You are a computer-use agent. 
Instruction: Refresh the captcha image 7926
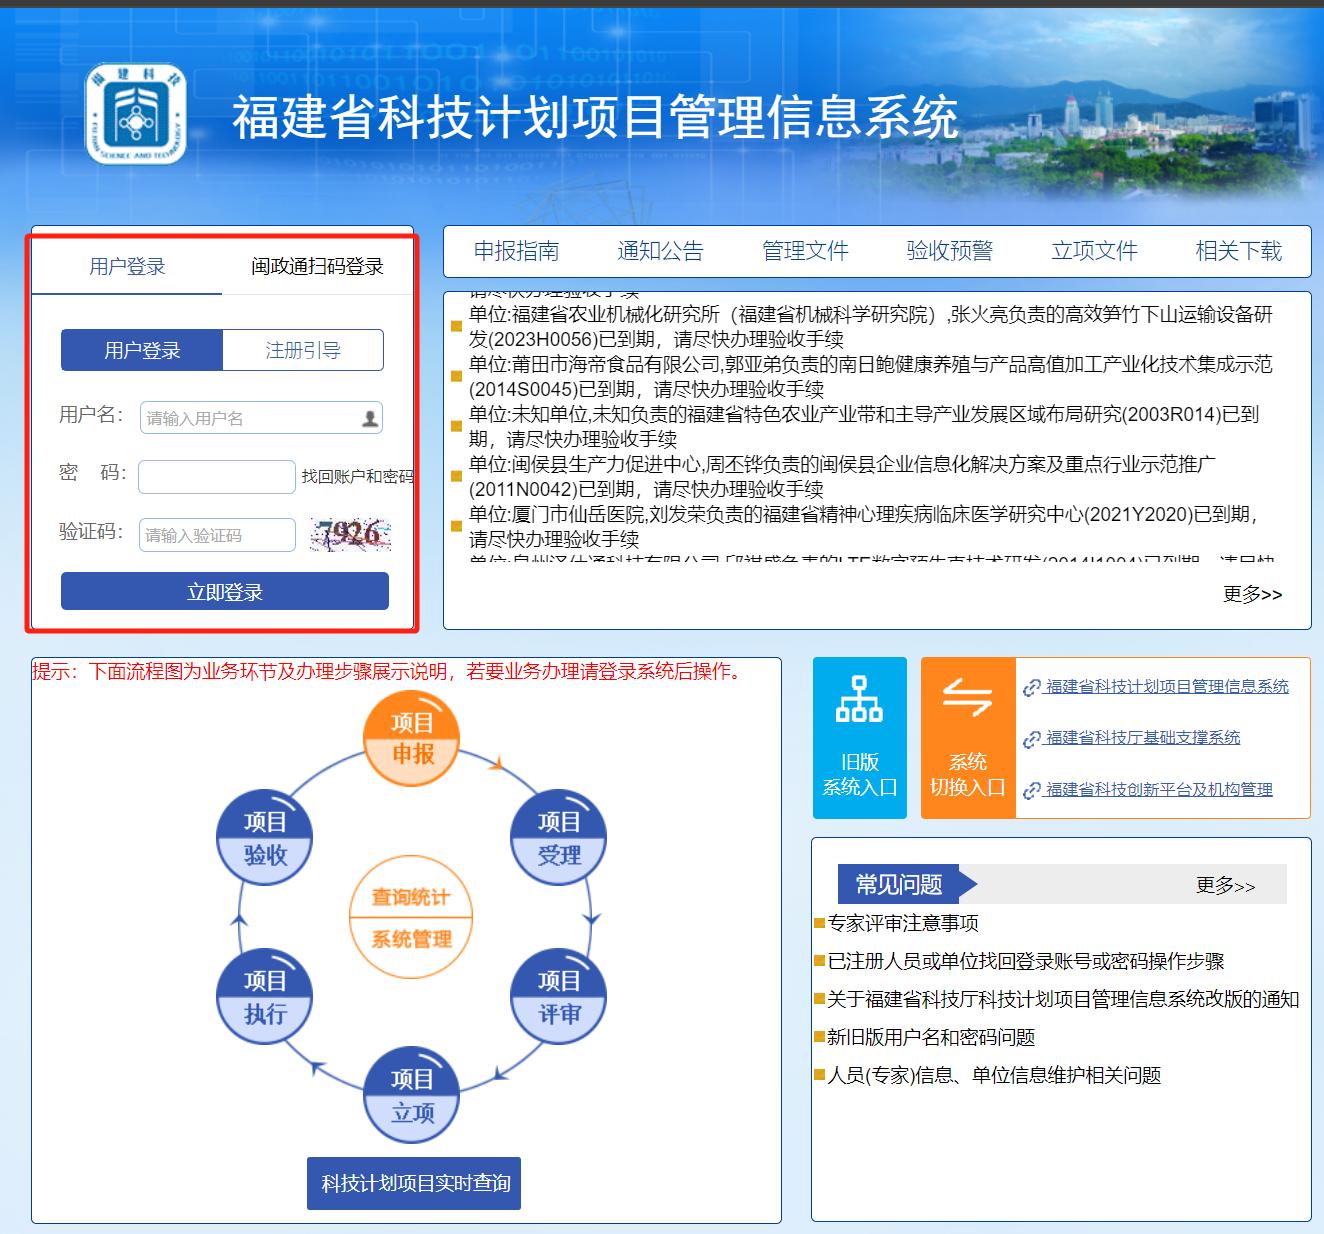coord(350,534)
